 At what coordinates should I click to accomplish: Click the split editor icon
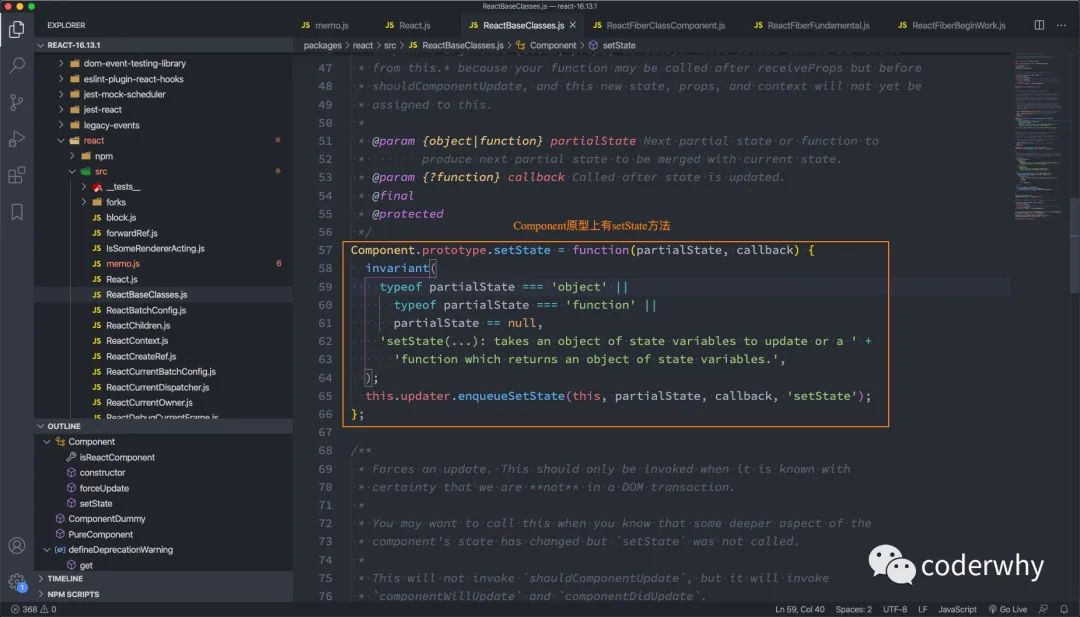pos(1039,25)
